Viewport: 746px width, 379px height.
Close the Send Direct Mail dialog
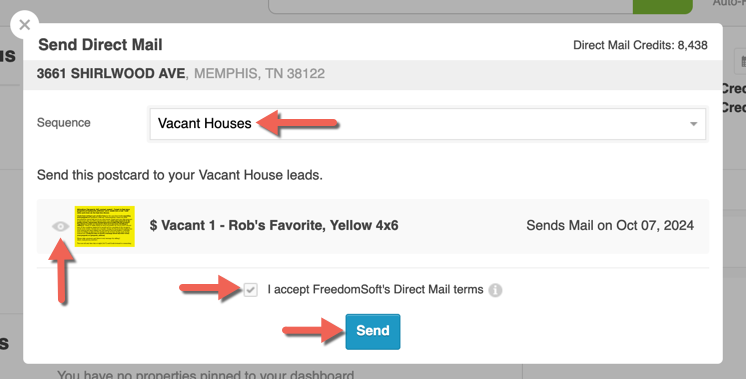click(x=24, y=25)
